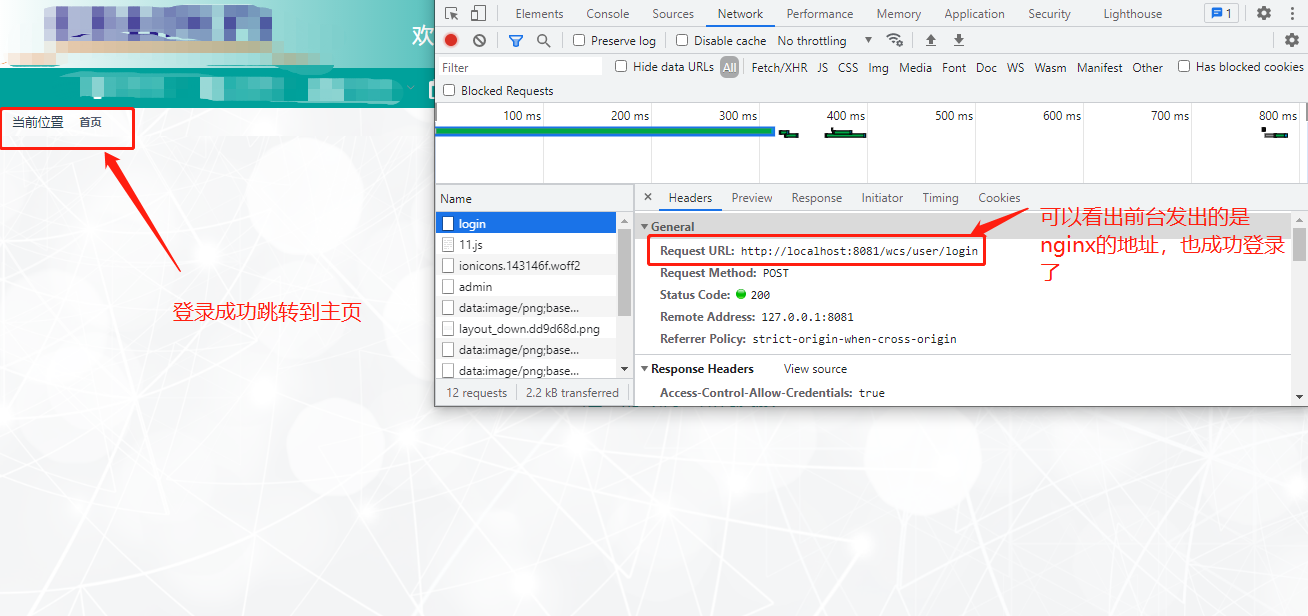Switch to the Sources tab
The height and width of the screenshot is (616, 1308).
pos(673,14)
